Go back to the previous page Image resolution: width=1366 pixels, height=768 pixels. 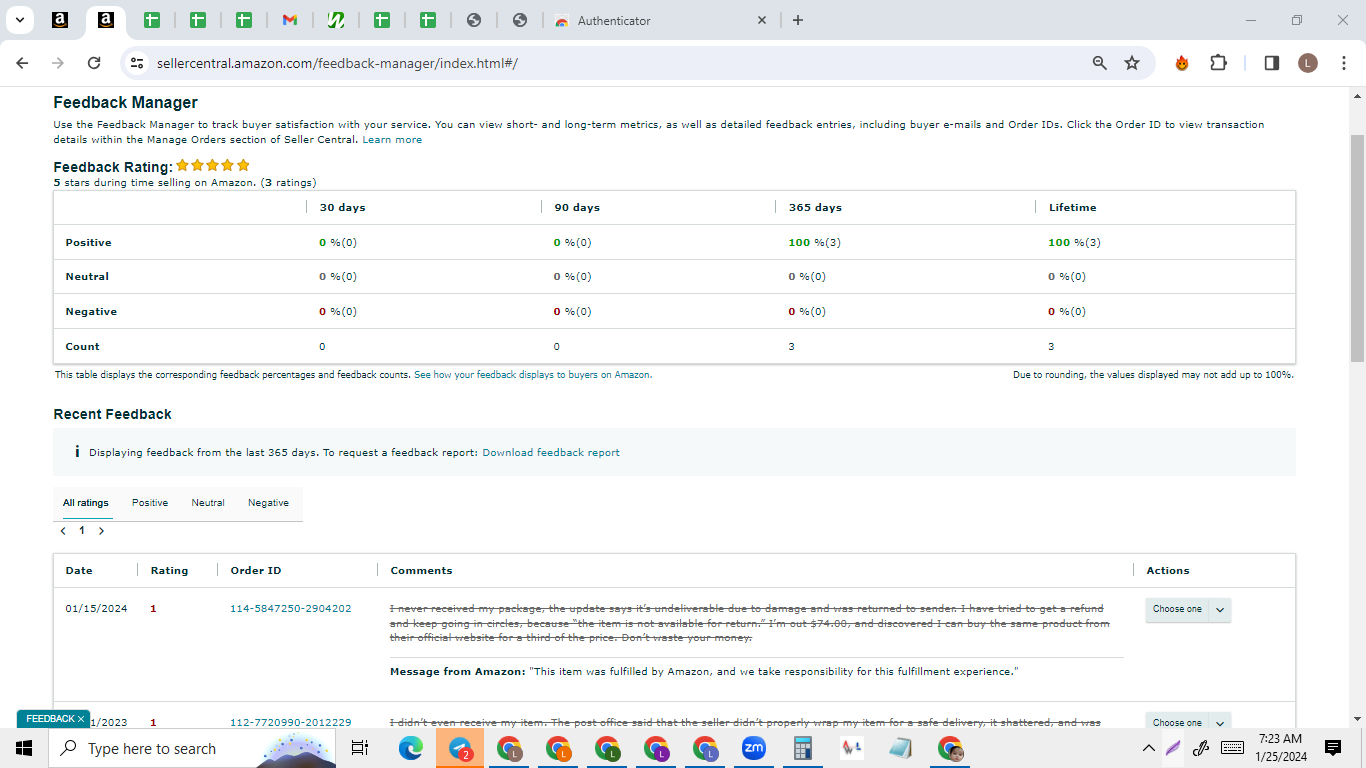pyautogui.click(x=22, y=63)
